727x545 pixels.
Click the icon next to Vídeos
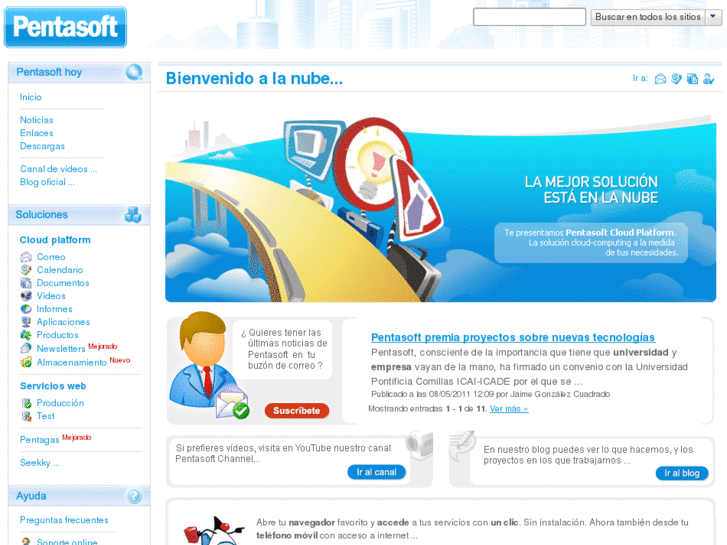coord(26,296)
